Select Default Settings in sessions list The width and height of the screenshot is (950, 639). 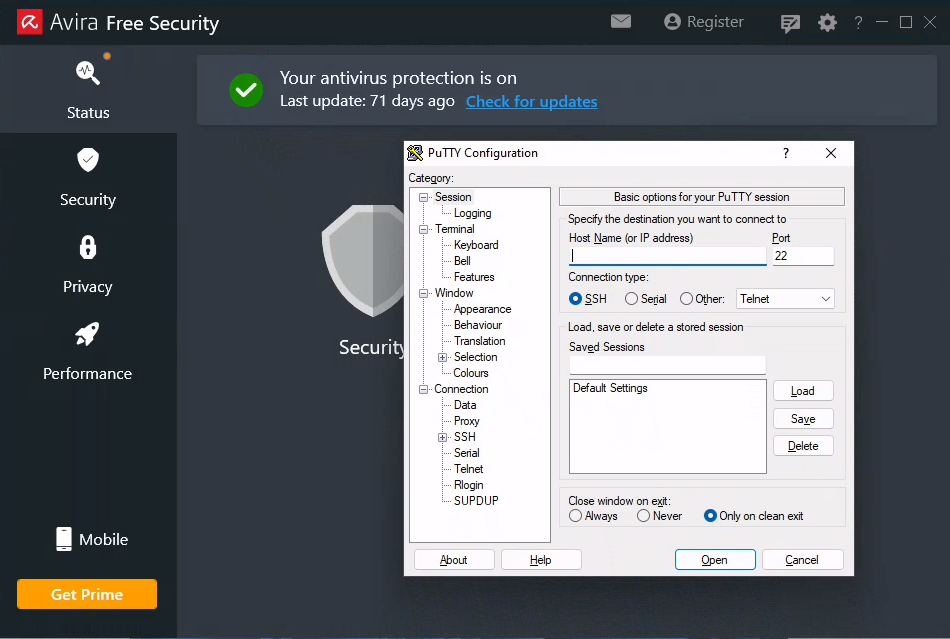[610, 388]
